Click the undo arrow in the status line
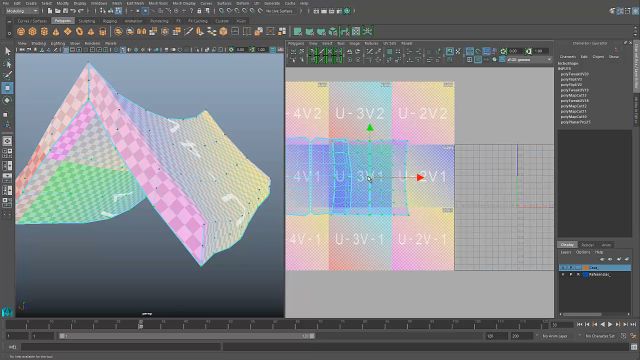This screenshot has width=640, height=360. 73,11
